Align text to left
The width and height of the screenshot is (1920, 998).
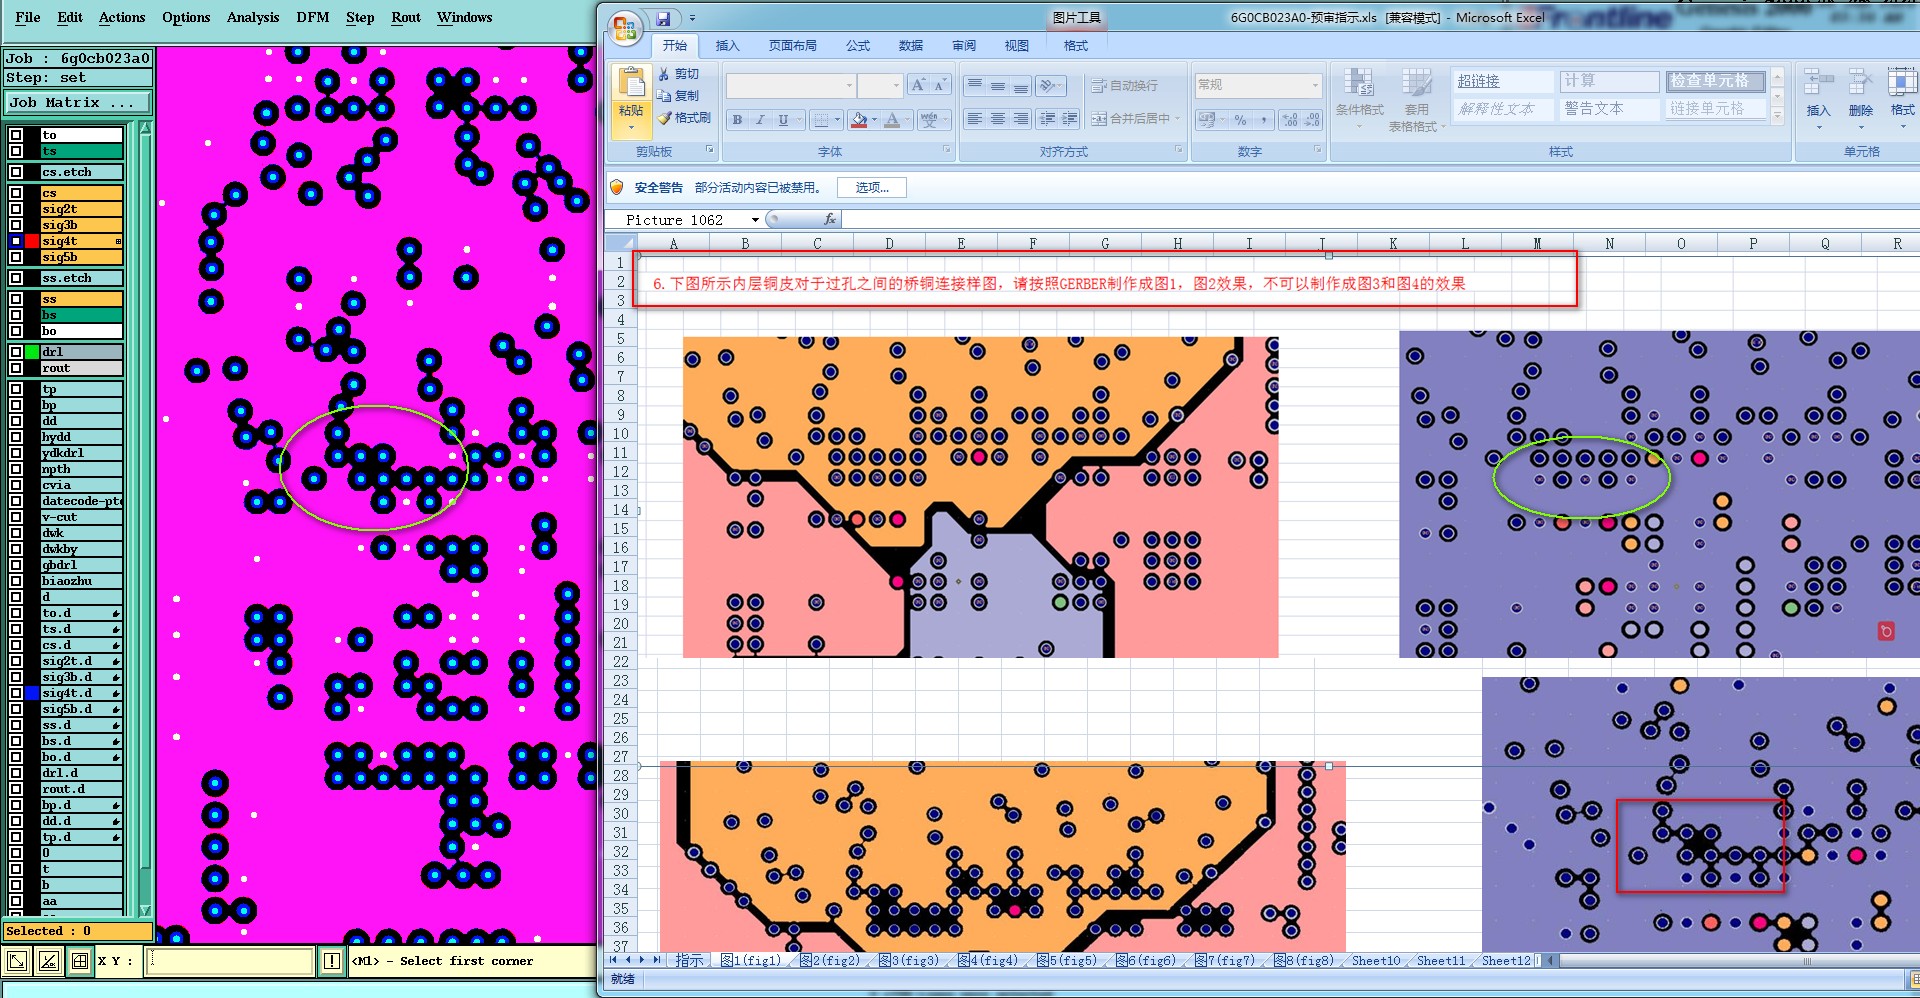point(975,119)
